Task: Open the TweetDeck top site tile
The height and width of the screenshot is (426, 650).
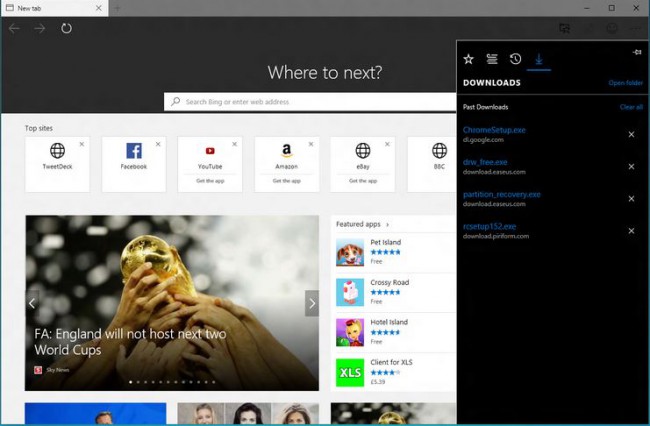Action: coord(57,165)
